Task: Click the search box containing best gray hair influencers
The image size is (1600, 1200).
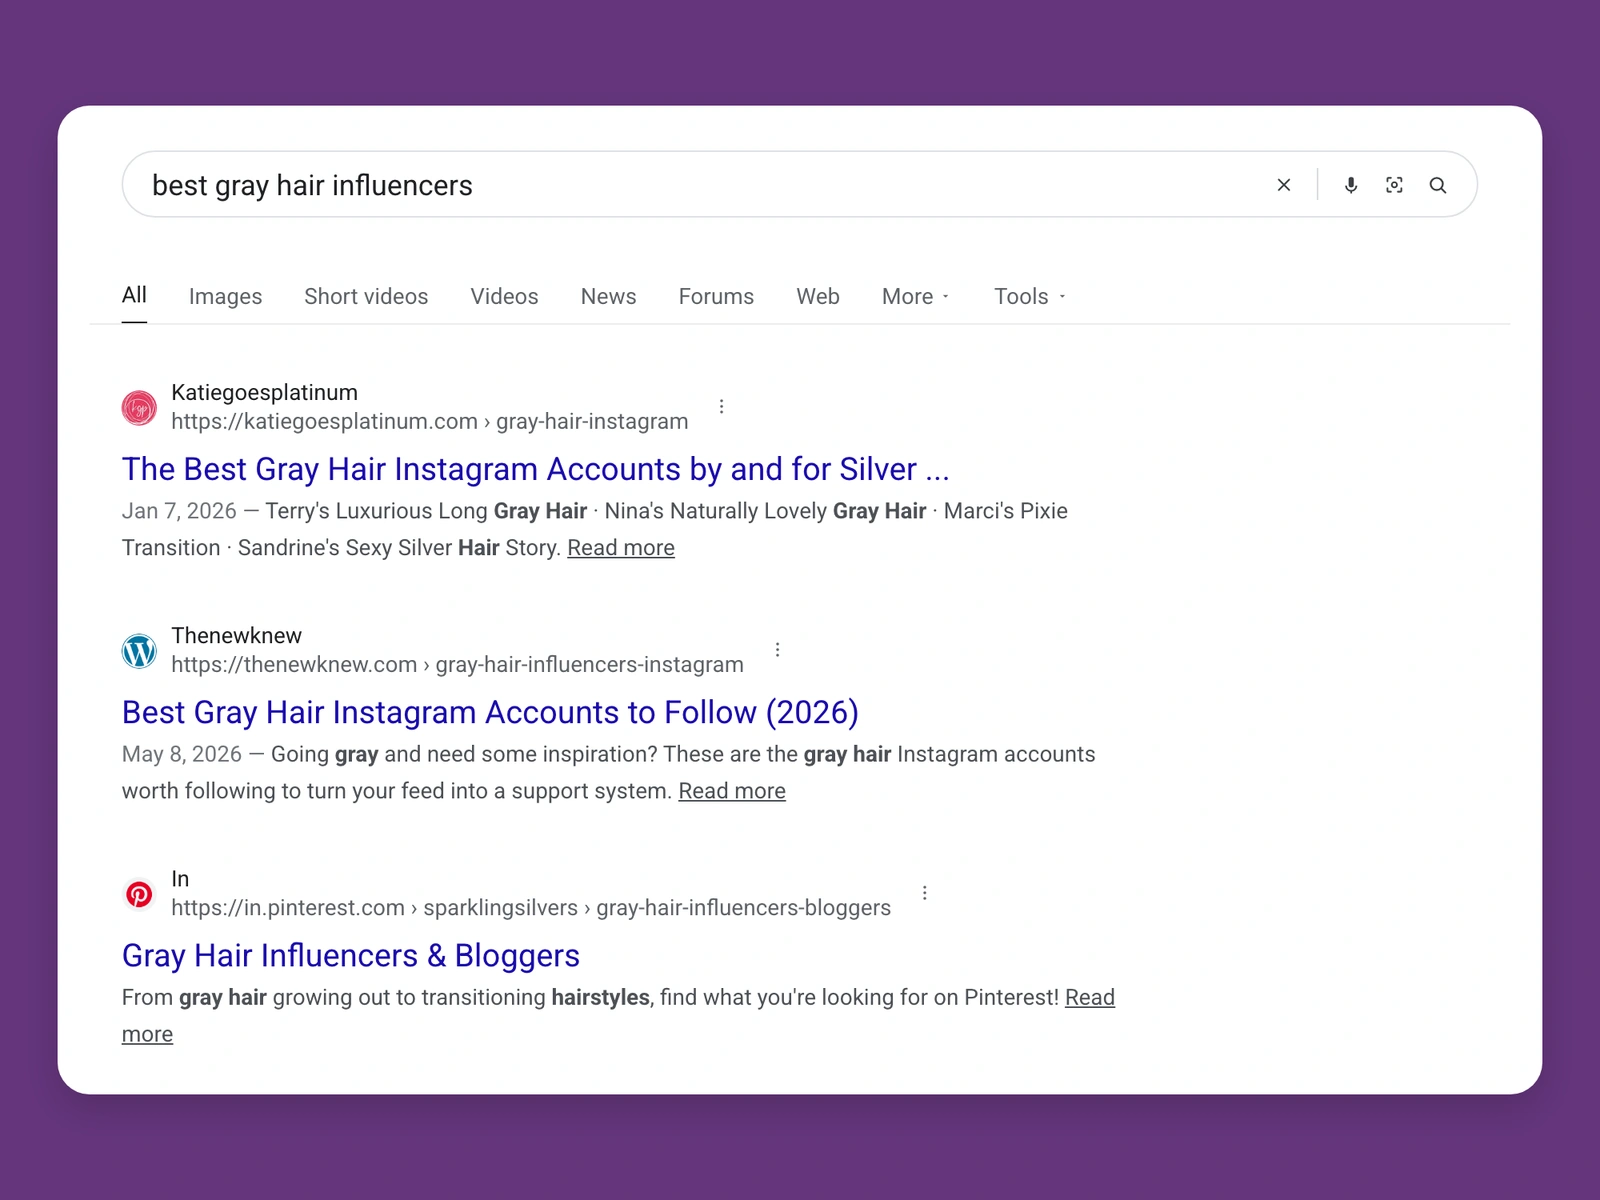Action: point(800,184)
